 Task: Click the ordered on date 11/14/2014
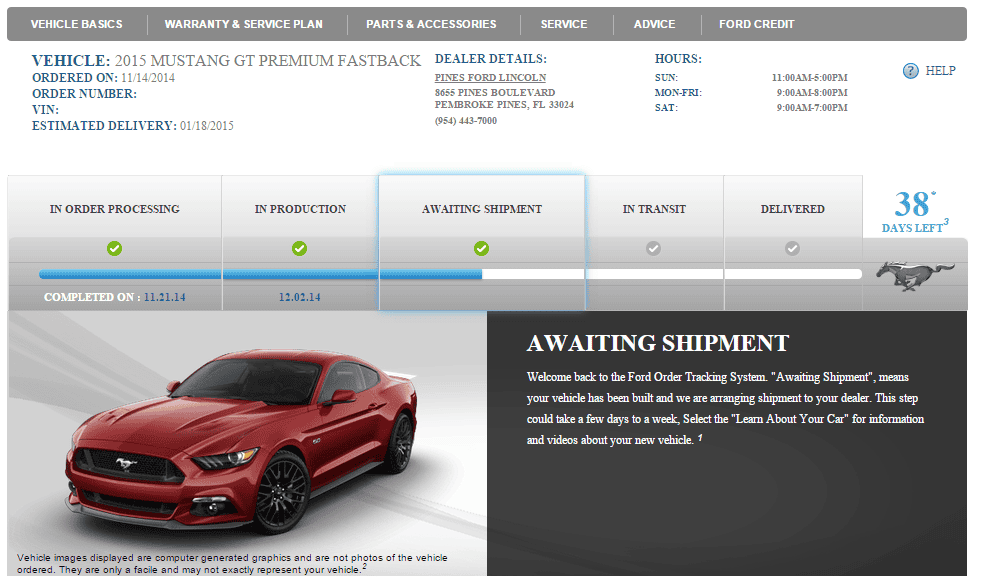(148, 78)
